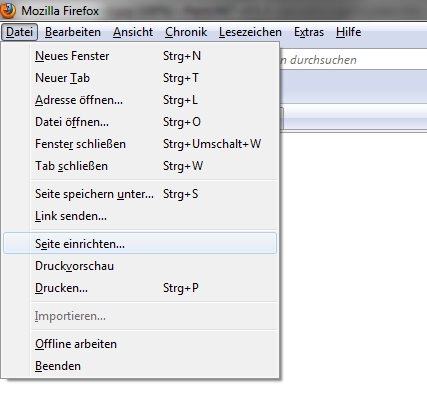The height and width of the screenshot is (408, 427).
Task: Choose Fenster schließen entry
Action: tap(140, 144)
